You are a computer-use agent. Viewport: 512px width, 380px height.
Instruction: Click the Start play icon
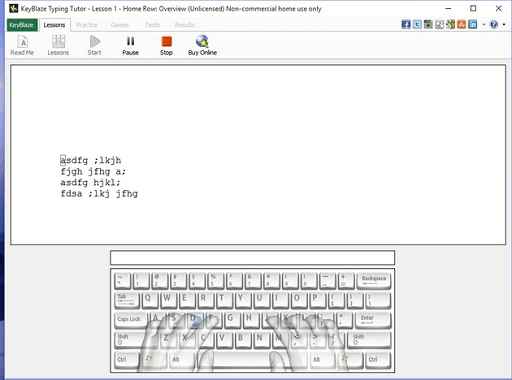(x=94, y=45)
